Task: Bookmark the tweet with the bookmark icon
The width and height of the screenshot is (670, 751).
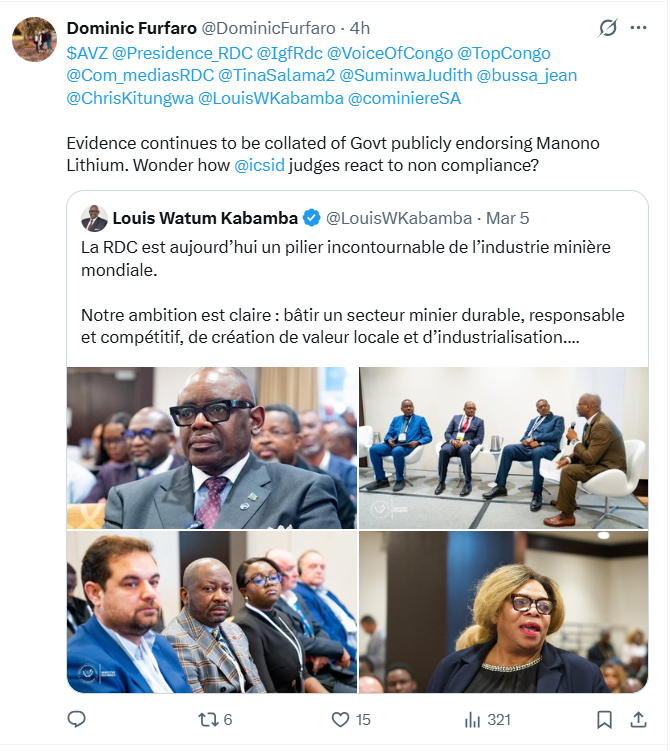Action: (604, 720)
